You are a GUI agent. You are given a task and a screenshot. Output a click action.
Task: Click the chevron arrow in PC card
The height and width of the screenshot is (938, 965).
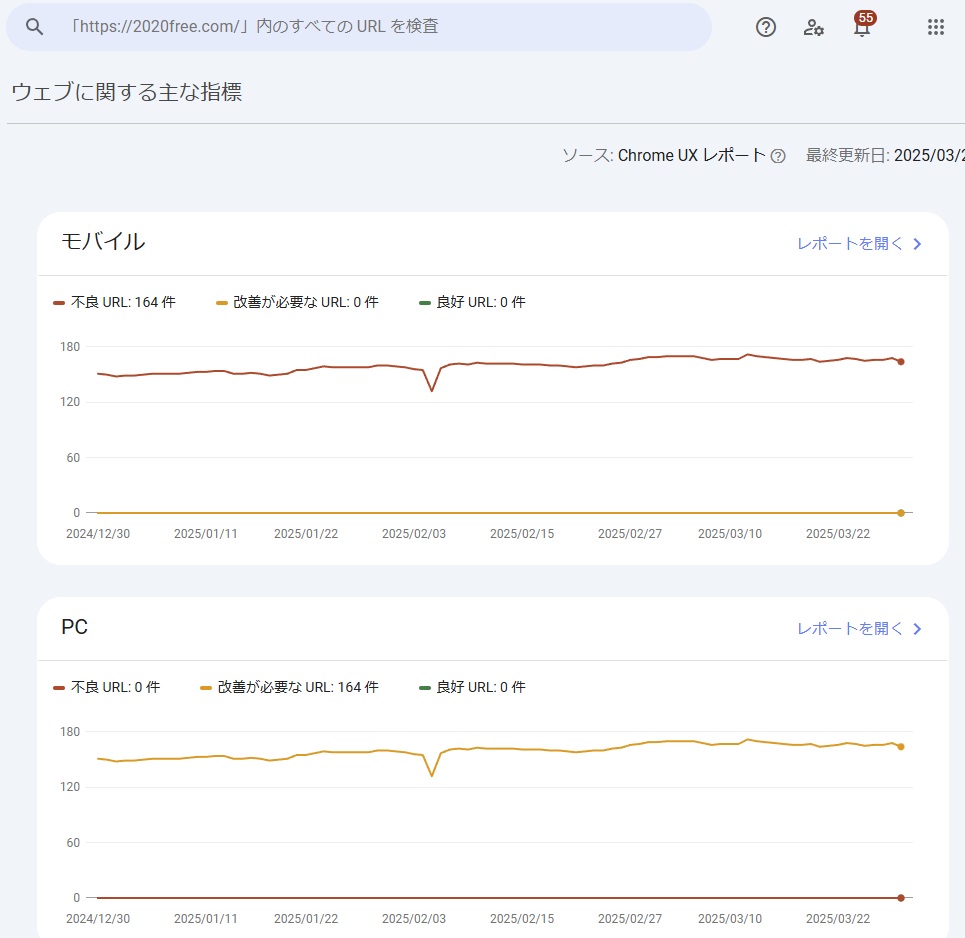(917, 629)
